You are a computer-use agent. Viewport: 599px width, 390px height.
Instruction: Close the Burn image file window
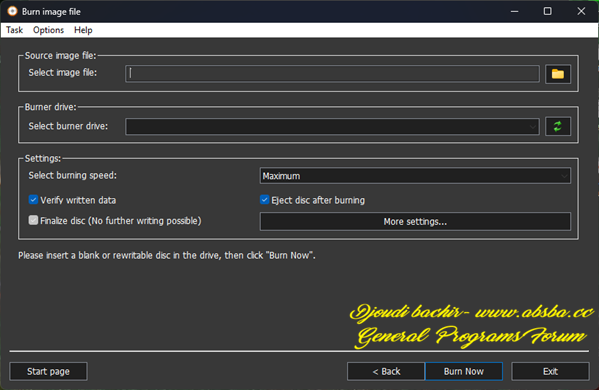click(x=581, y=11)
